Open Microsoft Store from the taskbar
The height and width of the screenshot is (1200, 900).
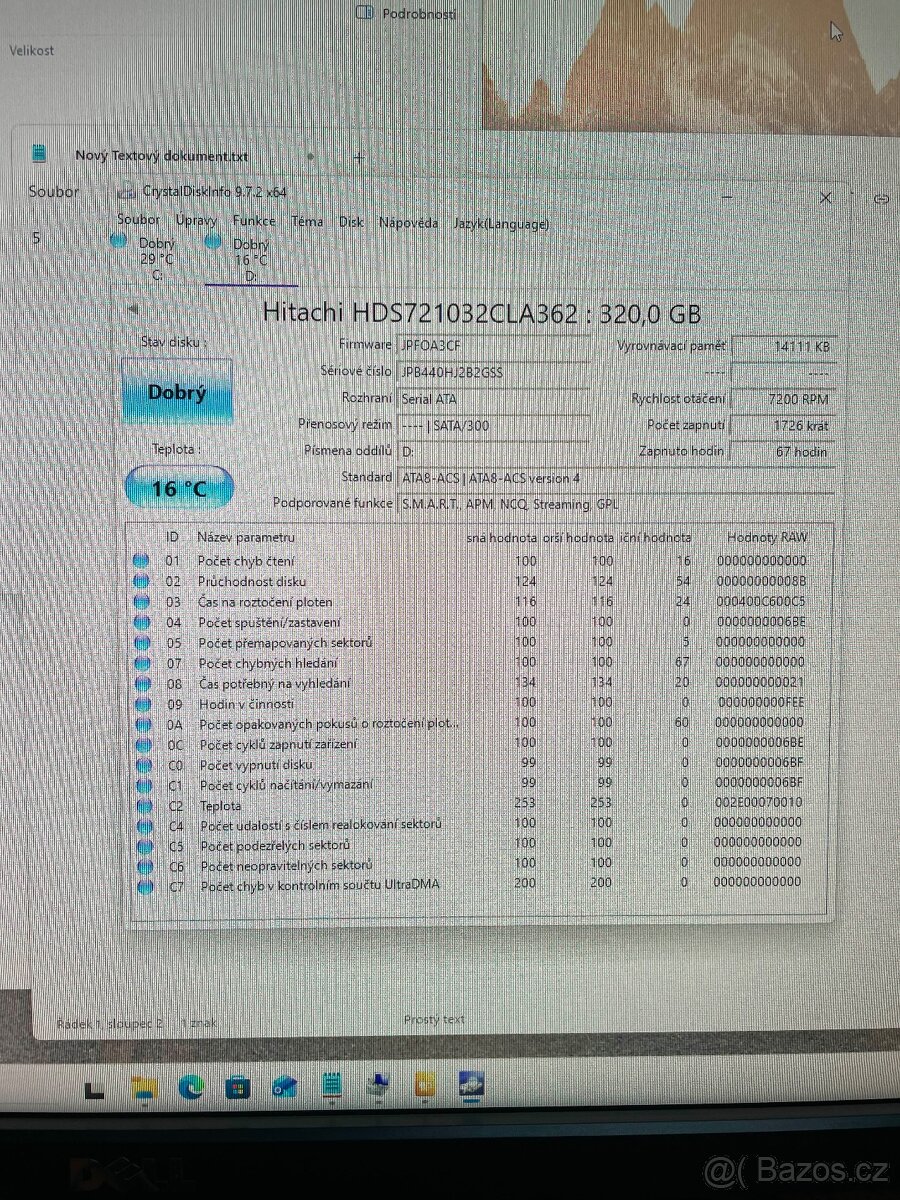pyautogui.click(x=237, y=1087)
